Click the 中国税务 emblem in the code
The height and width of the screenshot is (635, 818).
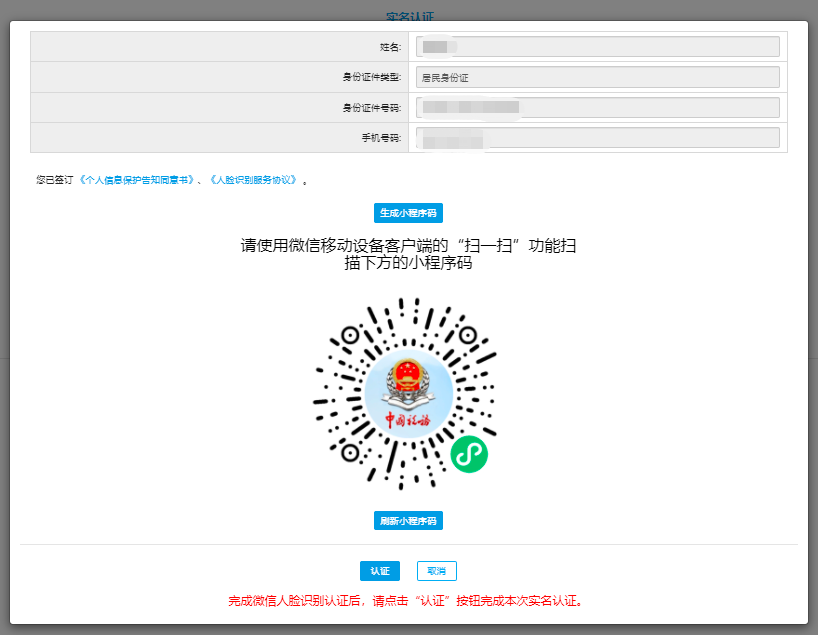tap(408, 394)
